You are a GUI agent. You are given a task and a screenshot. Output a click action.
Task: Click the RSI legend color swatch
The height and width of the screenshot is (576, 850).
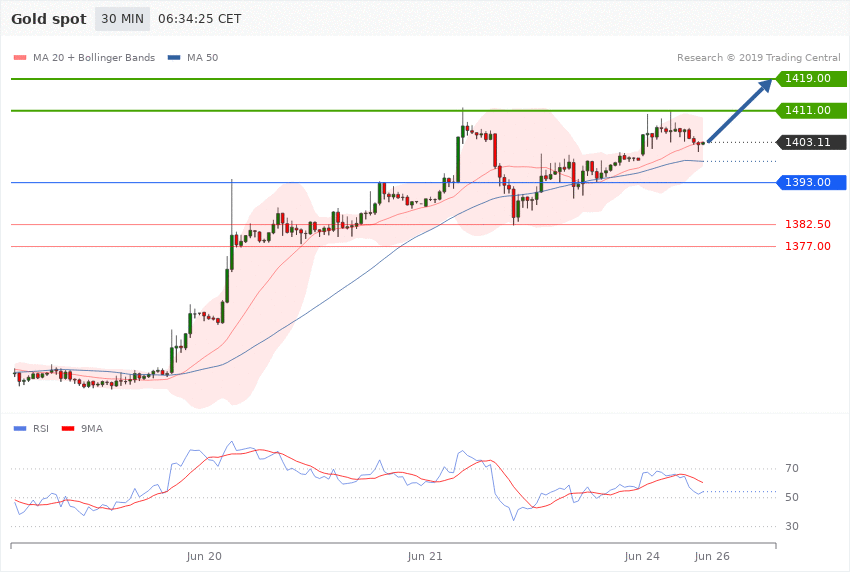(x=20, y=429)
